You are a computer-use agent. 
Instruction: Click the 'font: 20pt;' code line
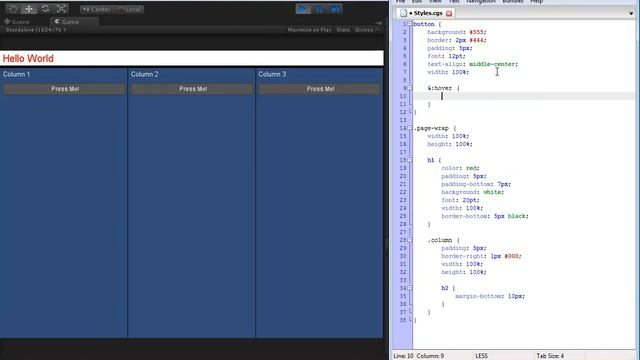coord(460,200)
